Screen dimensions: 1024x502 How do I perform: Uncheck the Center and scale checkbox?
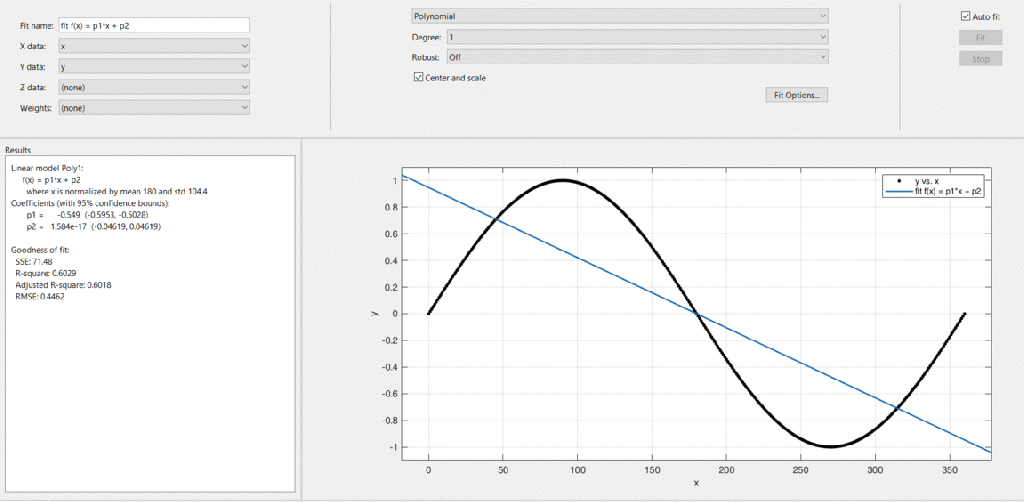(419, 77)
